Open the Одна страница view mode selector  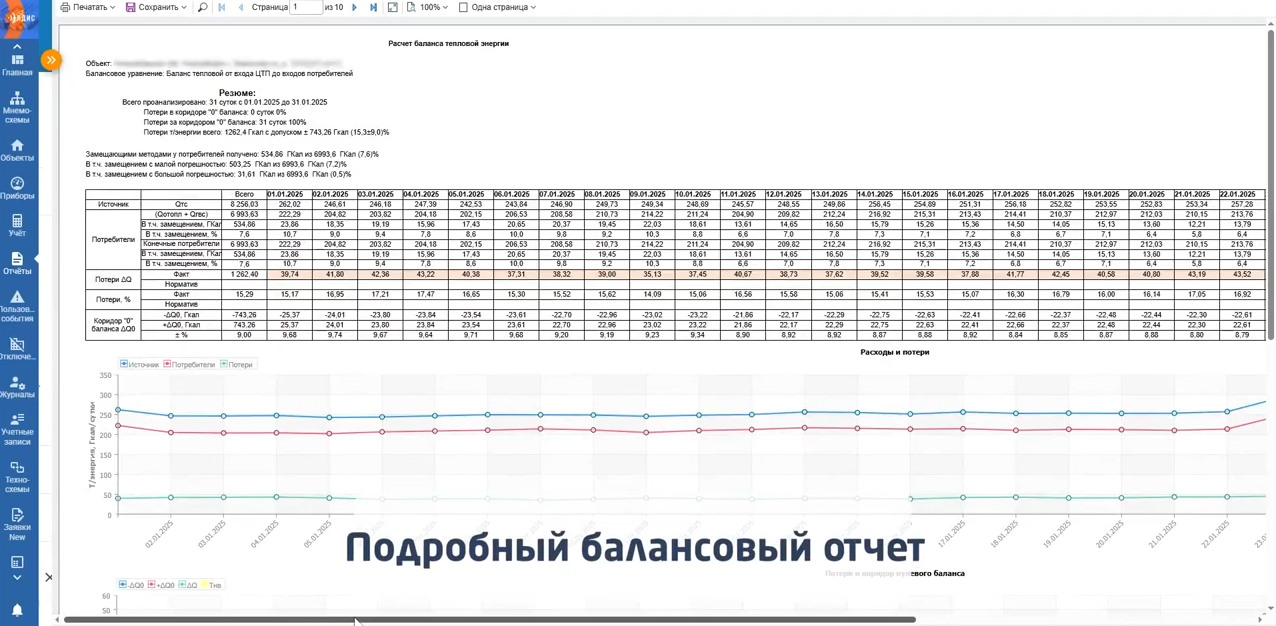[497, 7]
